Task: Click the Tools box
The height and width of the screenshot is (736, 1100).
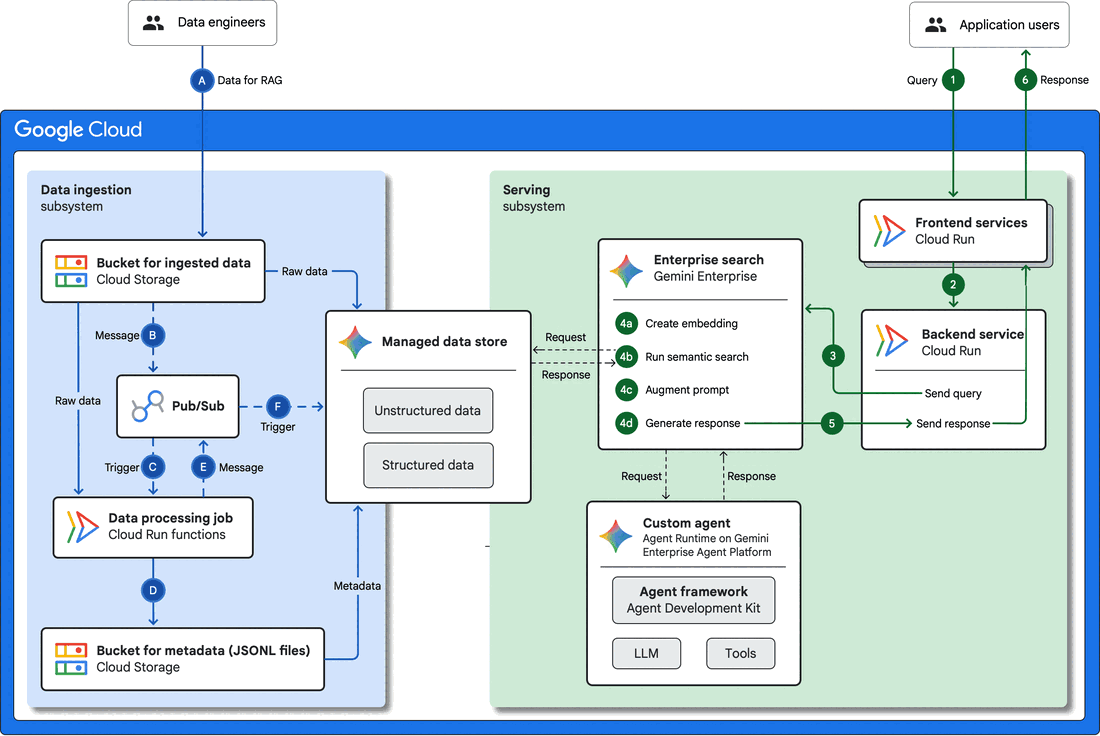Action: [x=740, y=653]
